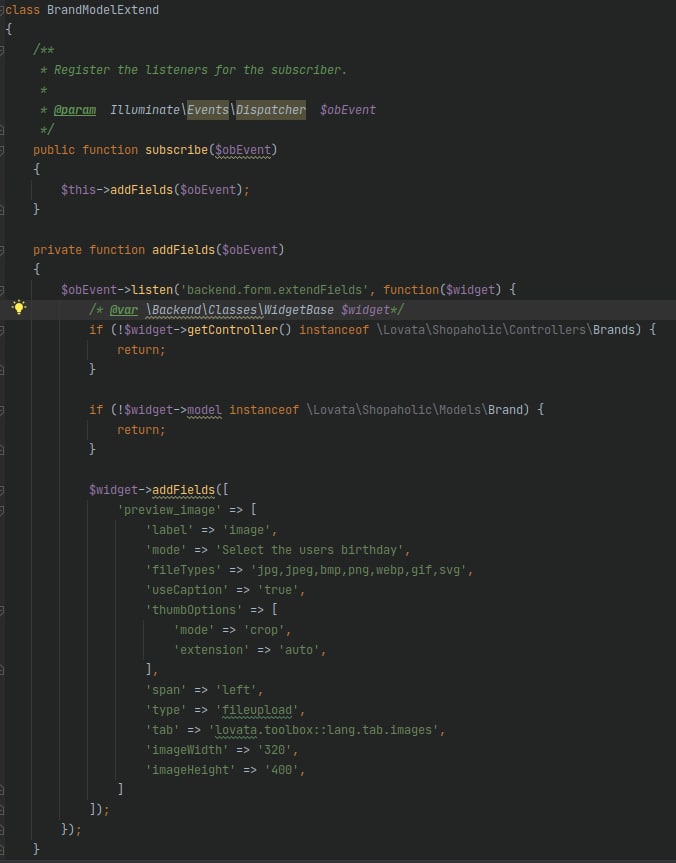Click the 'imageHeight' key

tap(190, 770)
